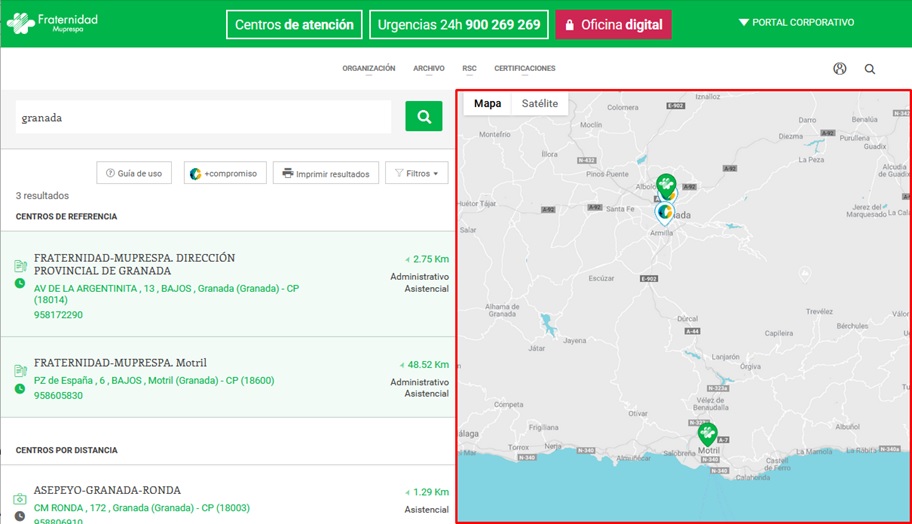912x524 pixels.
Task: Open Guía de uso
Action: (134, 173)
